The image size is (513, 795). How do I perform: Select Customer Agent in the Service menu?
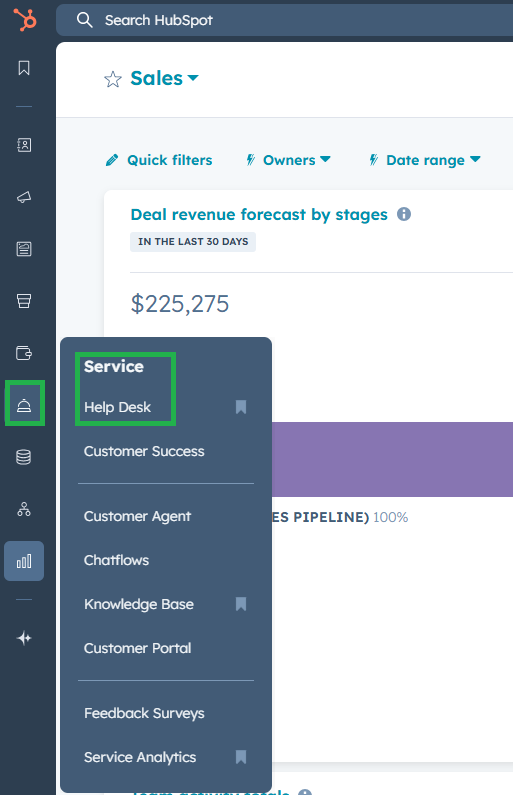pyautogui.click(x=137, y=516)
